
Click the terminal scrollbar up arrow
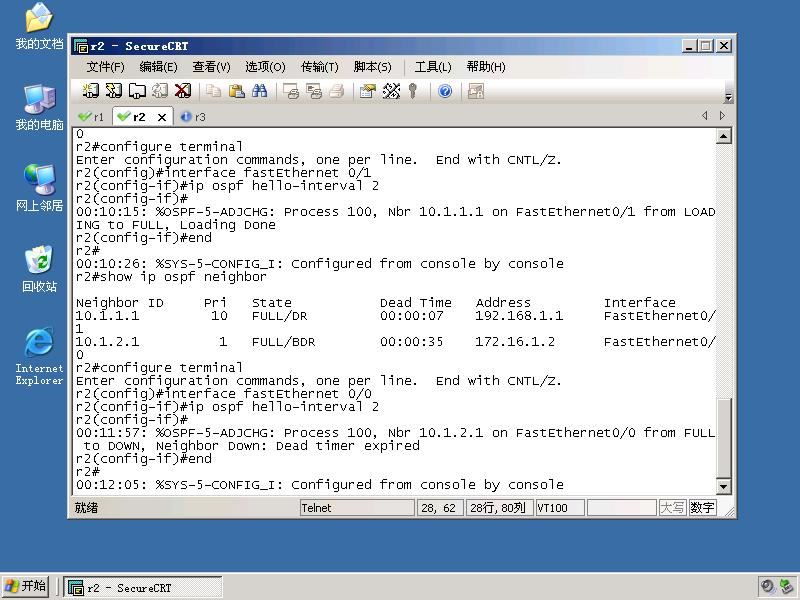(723, 136)
